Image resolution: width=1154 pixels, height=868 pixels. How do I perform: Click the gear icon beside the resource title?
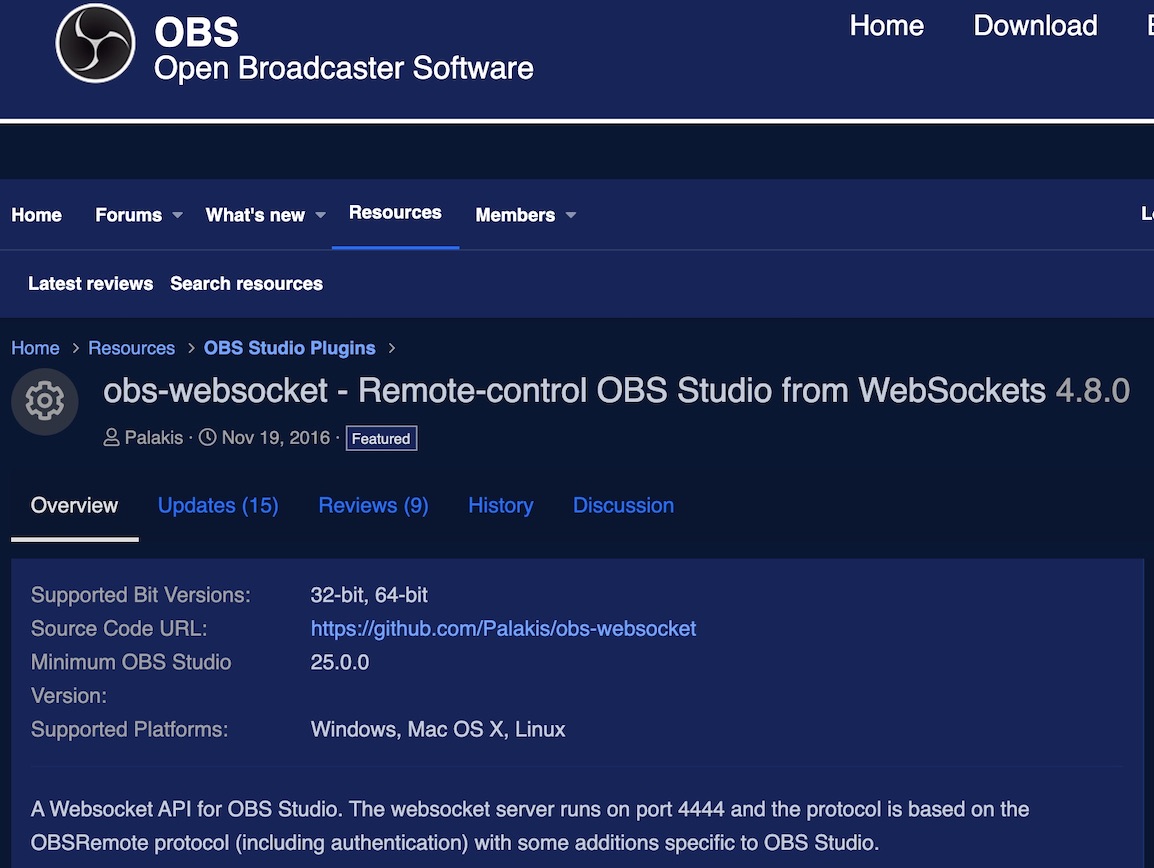coord(44,401)
